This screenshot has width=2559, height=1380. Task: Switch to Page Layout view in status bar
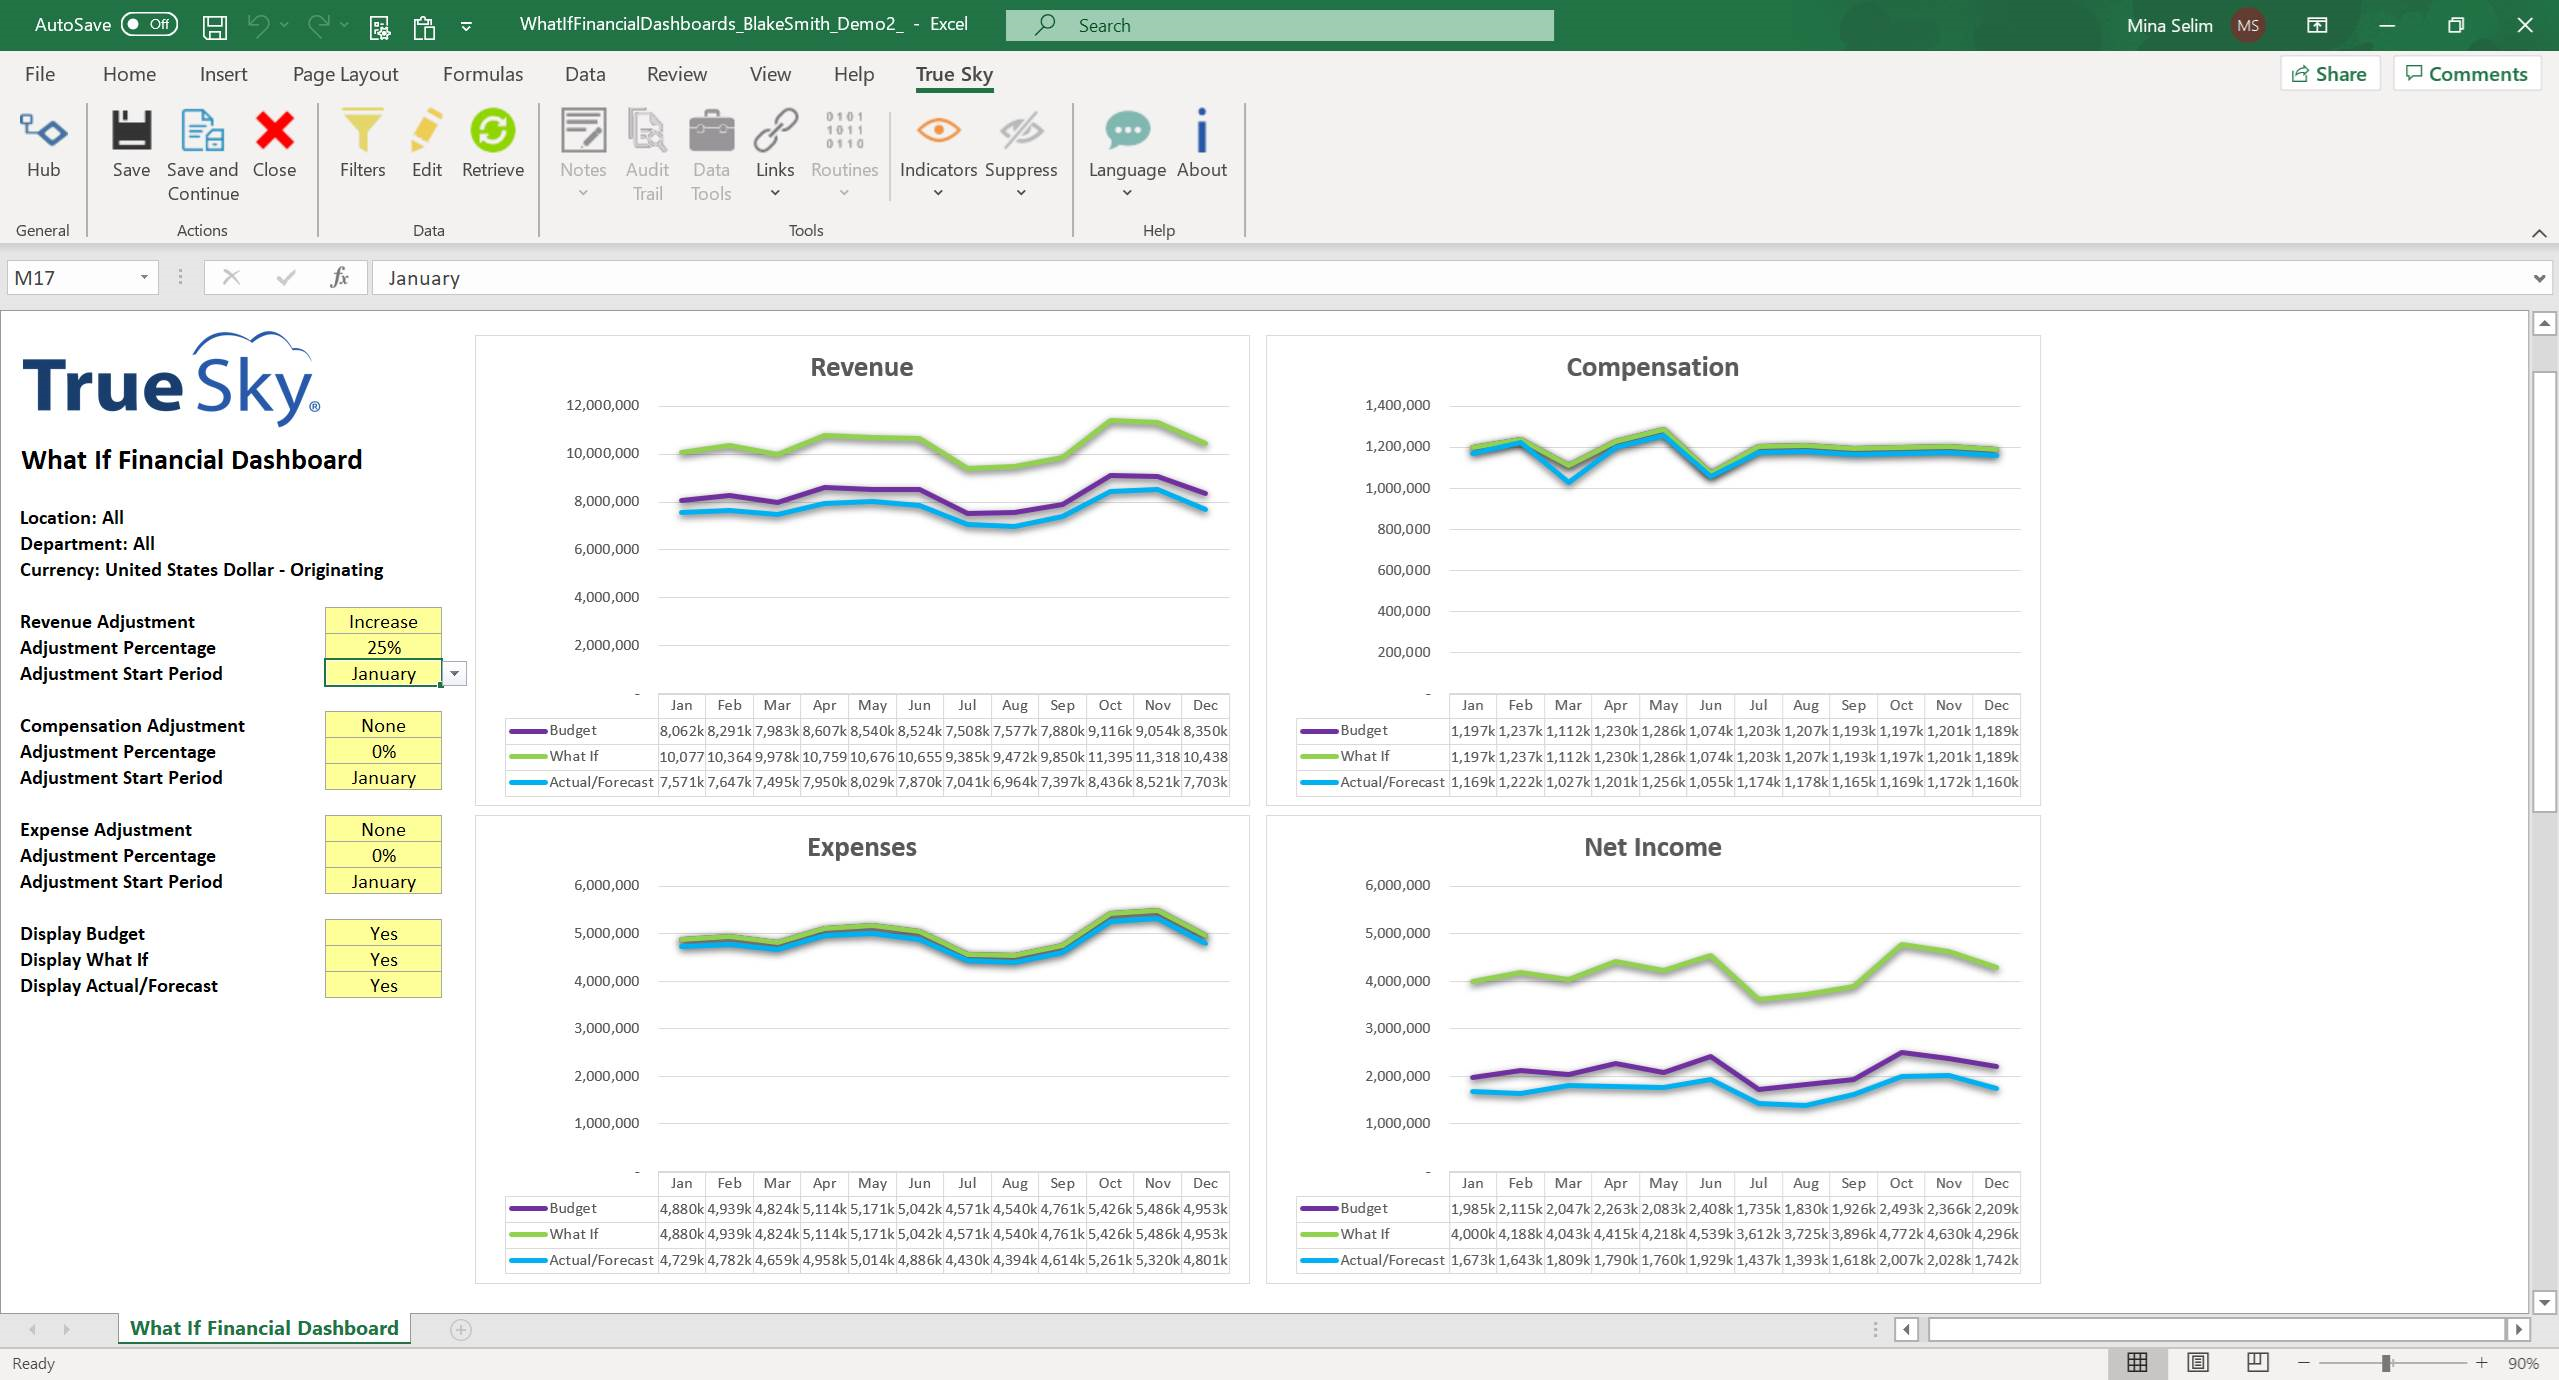pos(2198,1362)
